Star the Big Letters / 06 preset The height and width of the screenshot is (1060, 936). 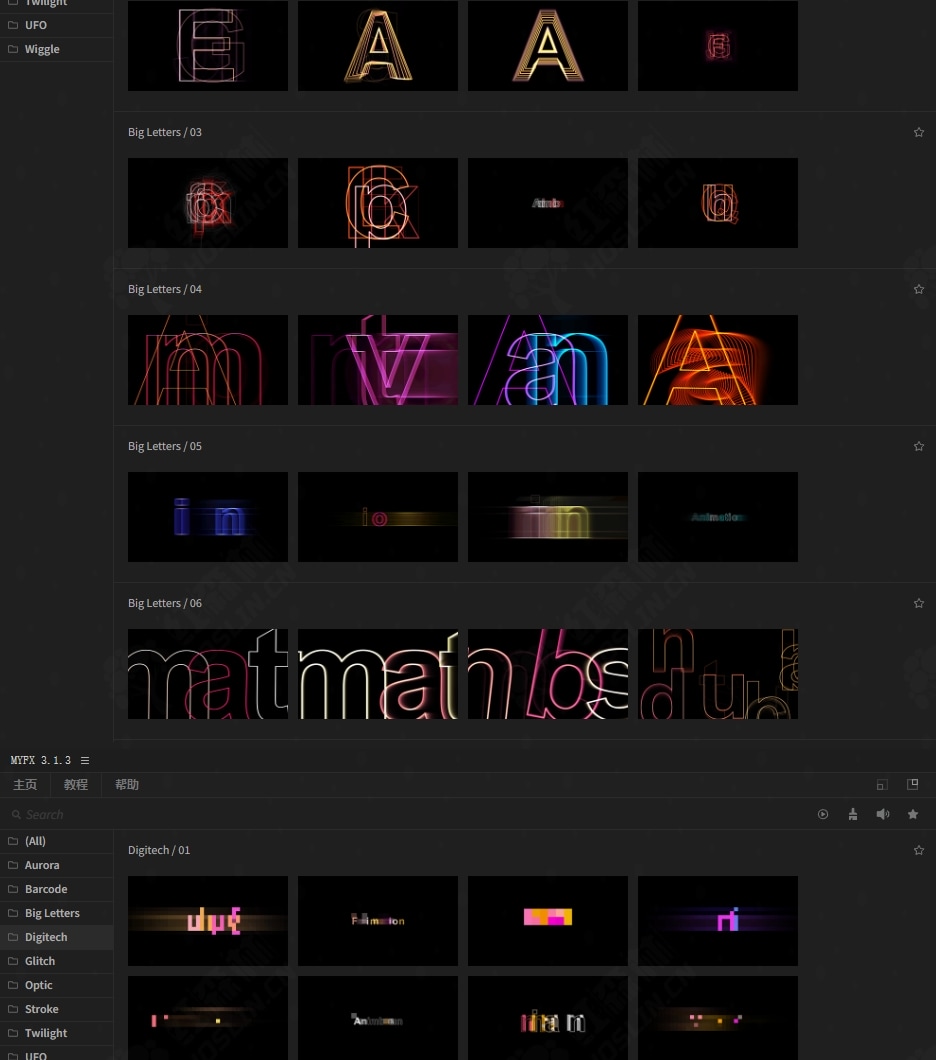click(919, 603)
